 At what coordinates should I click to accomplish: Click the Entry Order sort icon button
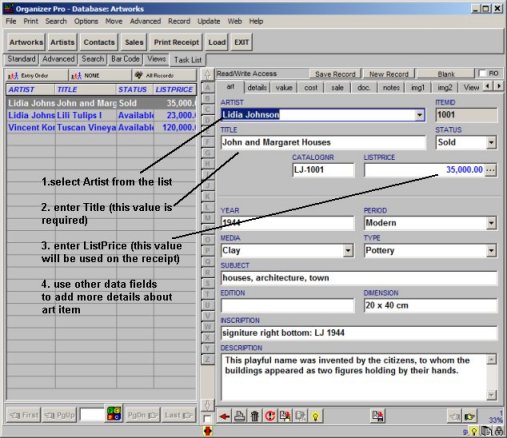(x=36, y=76)
